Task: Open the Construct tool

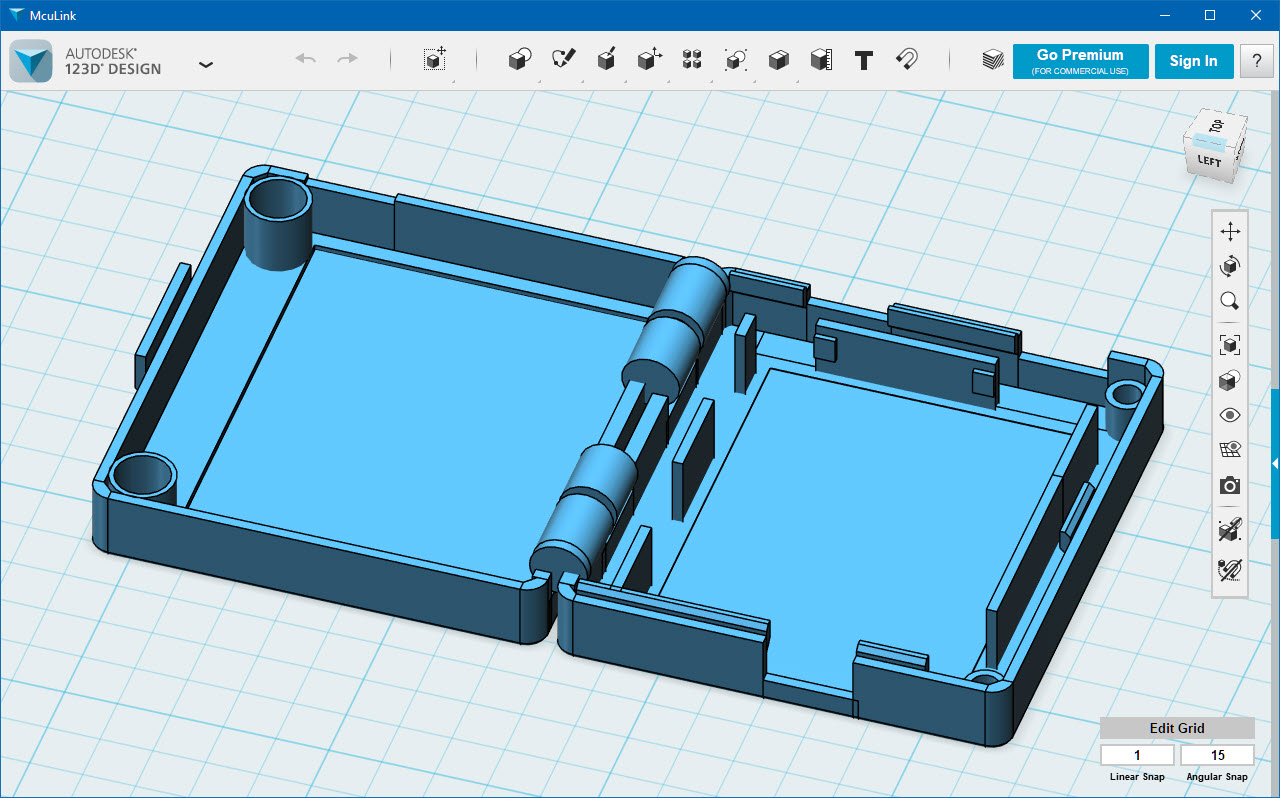Action: pyautogui.click(x=606, y=60)
